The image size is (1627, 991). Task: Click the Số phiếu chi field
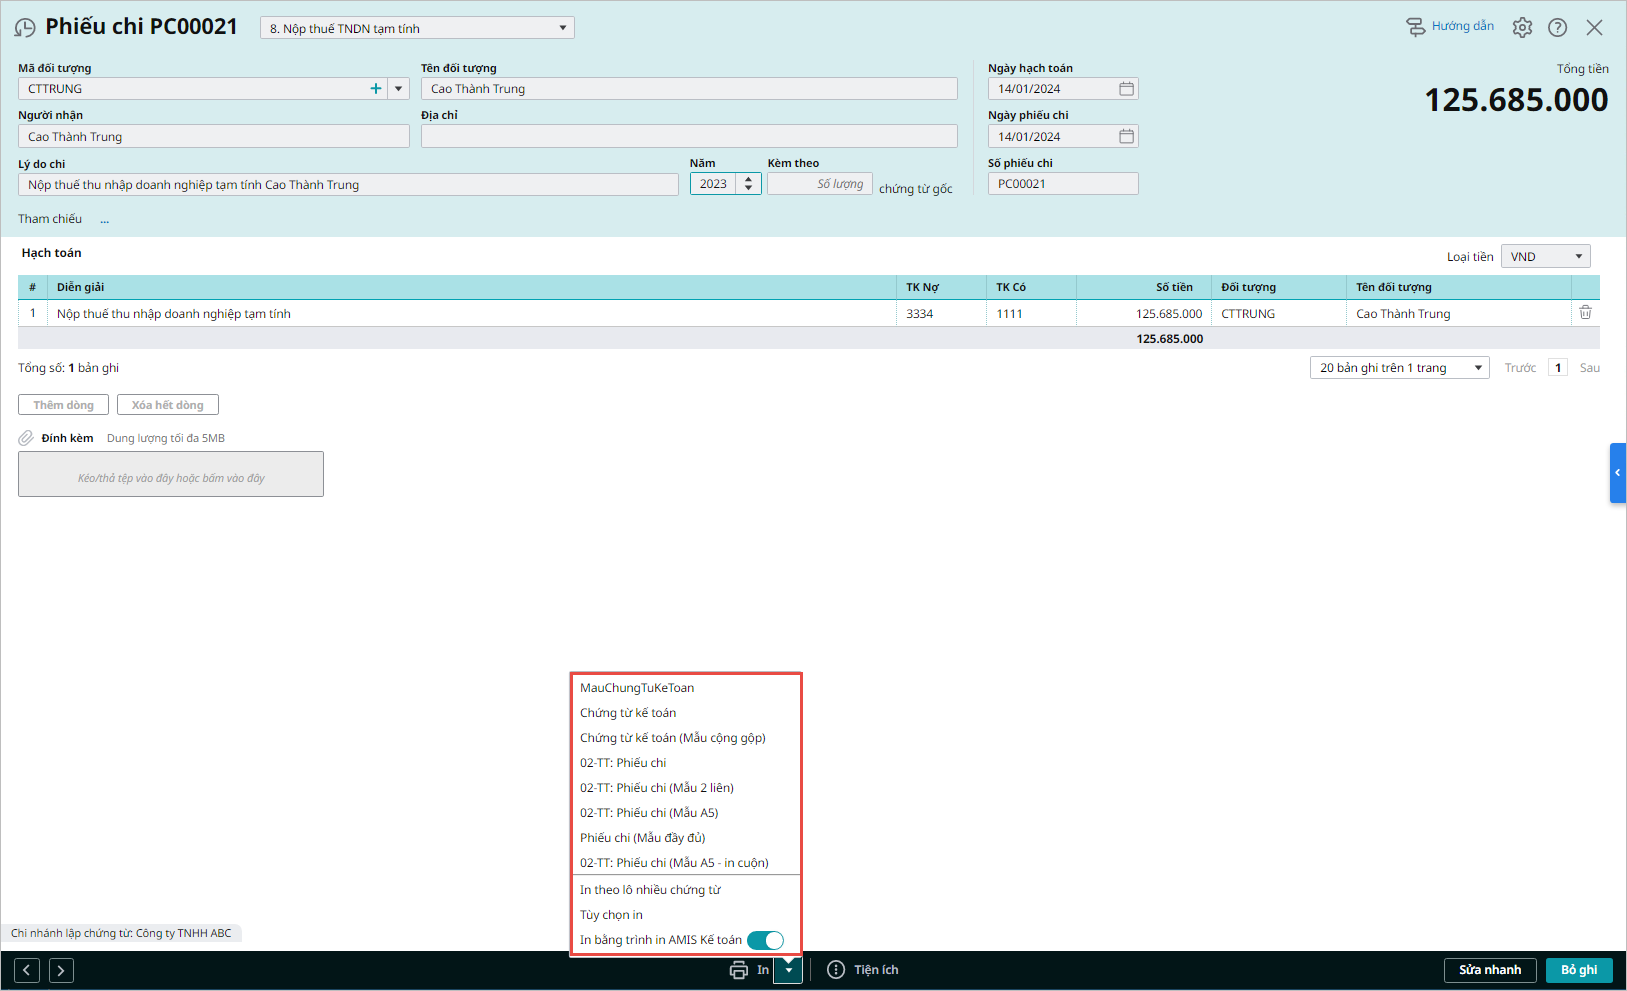point(1063,184)
